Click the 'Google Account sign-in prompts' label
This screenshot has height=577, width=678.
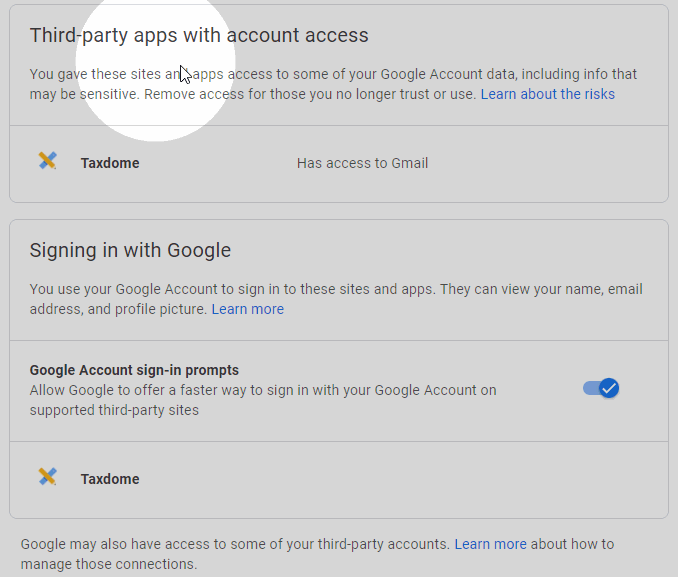click(134, 370)
